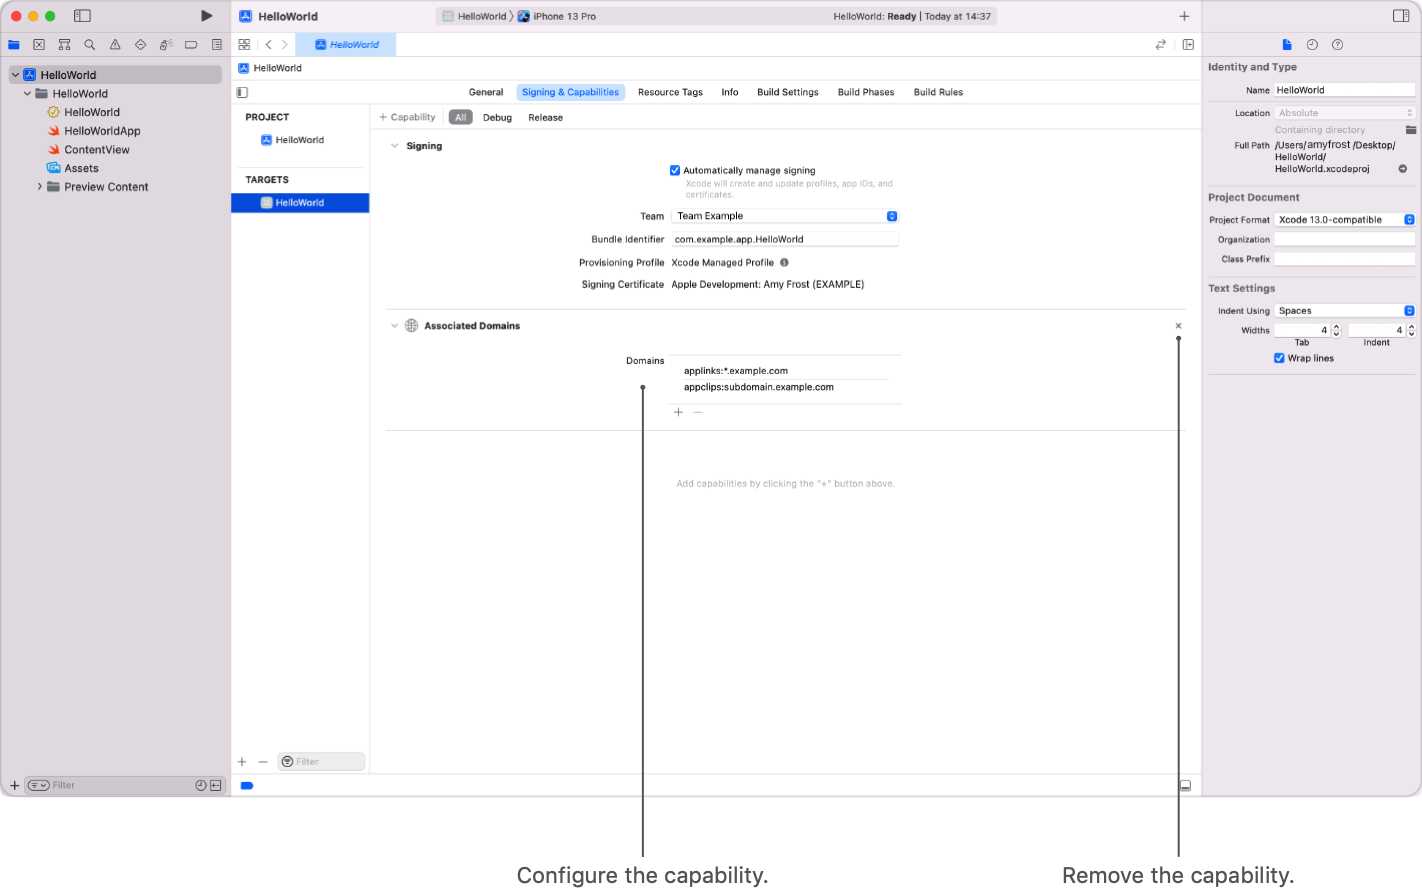Select the HelloWorld project under PROJECT
1422x893 pixels.
[300, 140]
